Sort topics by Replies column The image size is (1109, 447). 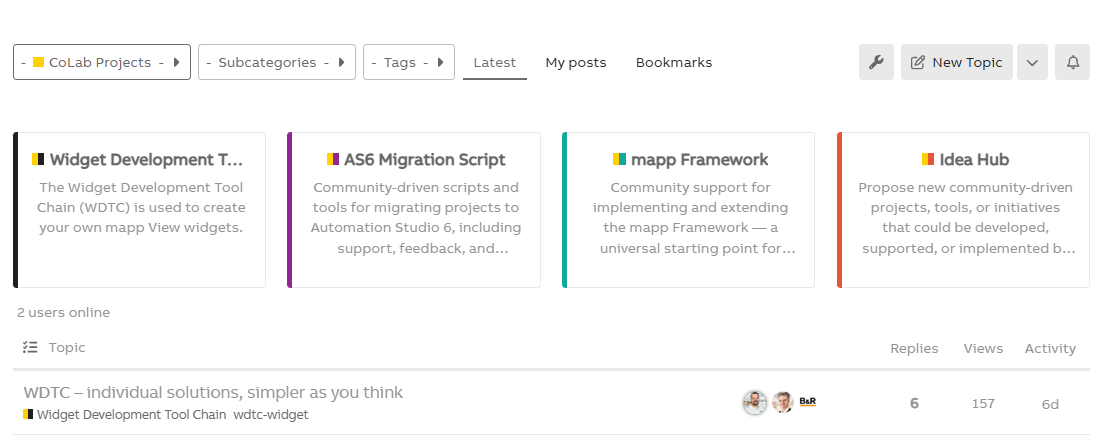pyautogui.click(x=914, y=348)
